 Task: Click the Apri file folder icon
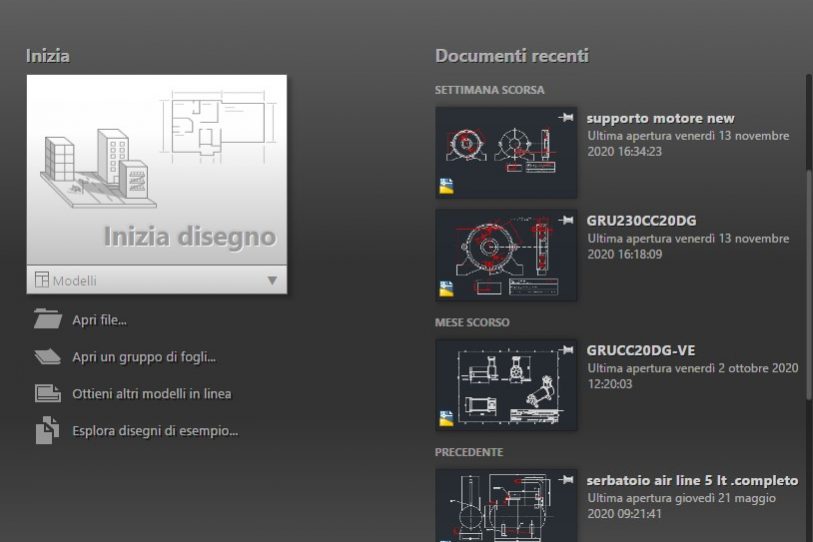47,319
